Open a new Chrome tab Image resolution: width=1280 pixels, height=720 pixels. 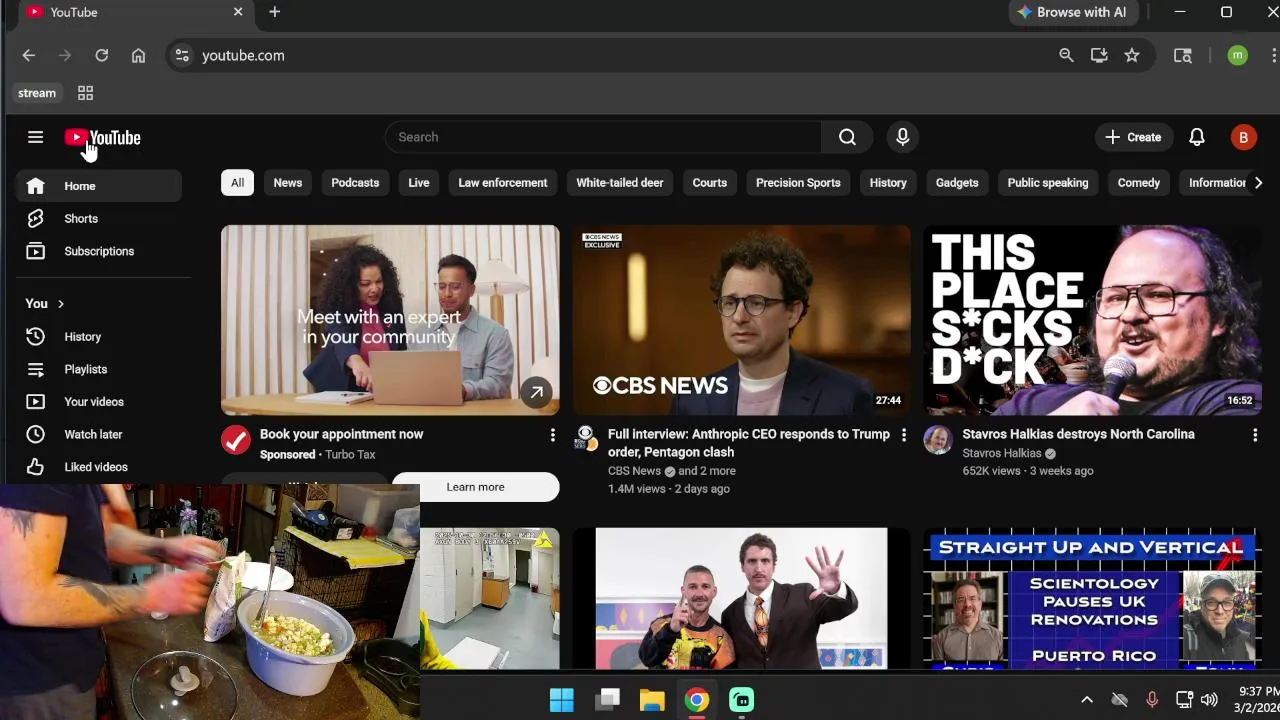[274, 12]
